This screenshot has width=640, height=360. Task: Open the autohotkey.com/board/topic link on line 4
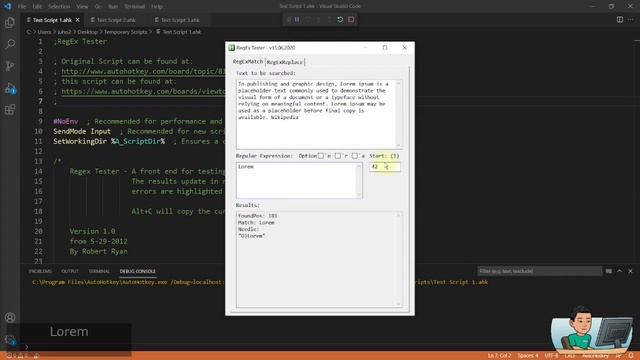143,71
